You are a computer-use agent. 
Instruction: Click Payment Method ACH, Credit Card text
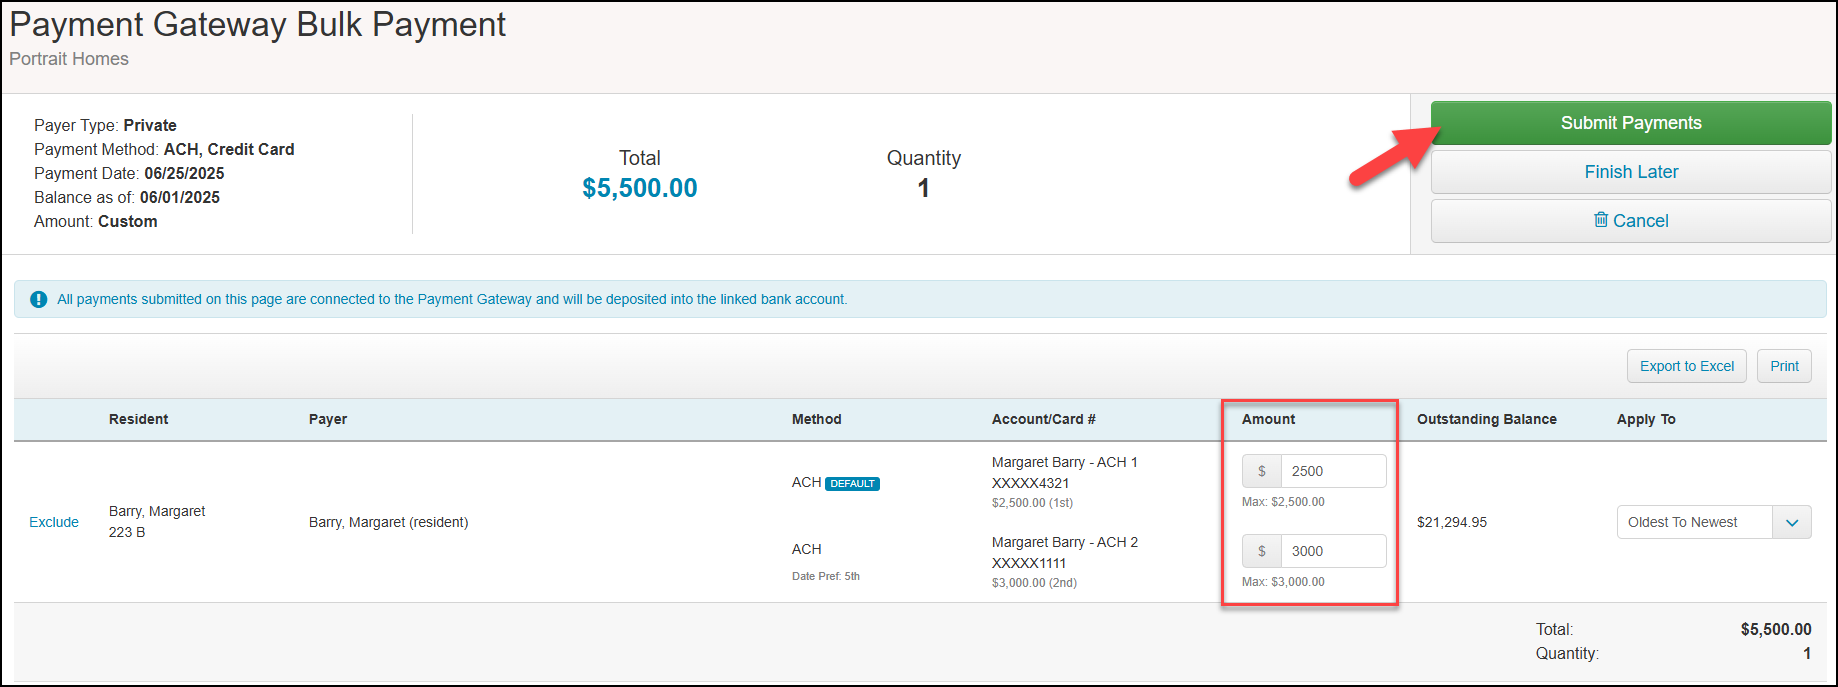(x=164, y=149)
